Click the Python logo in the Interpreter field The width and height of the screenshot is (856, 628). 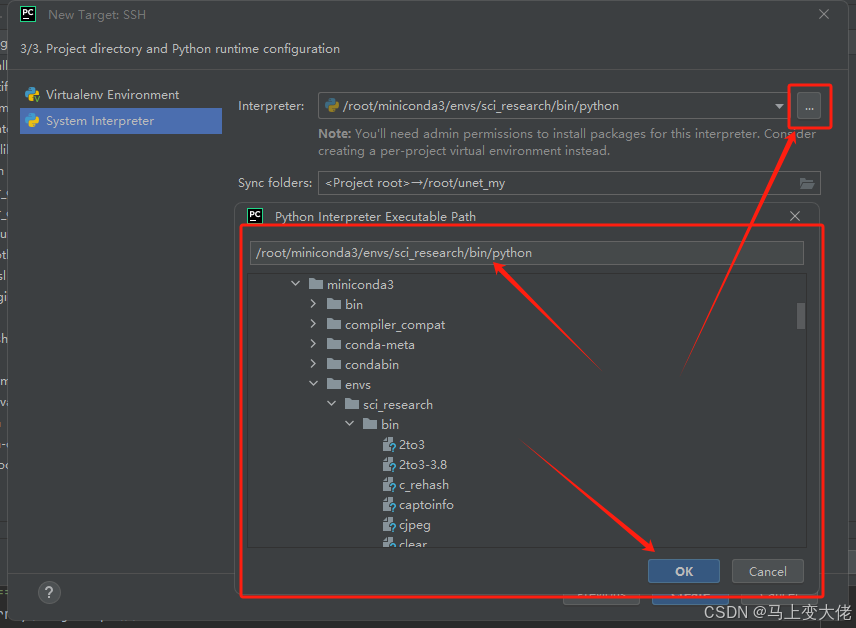[x=330, y=104]
